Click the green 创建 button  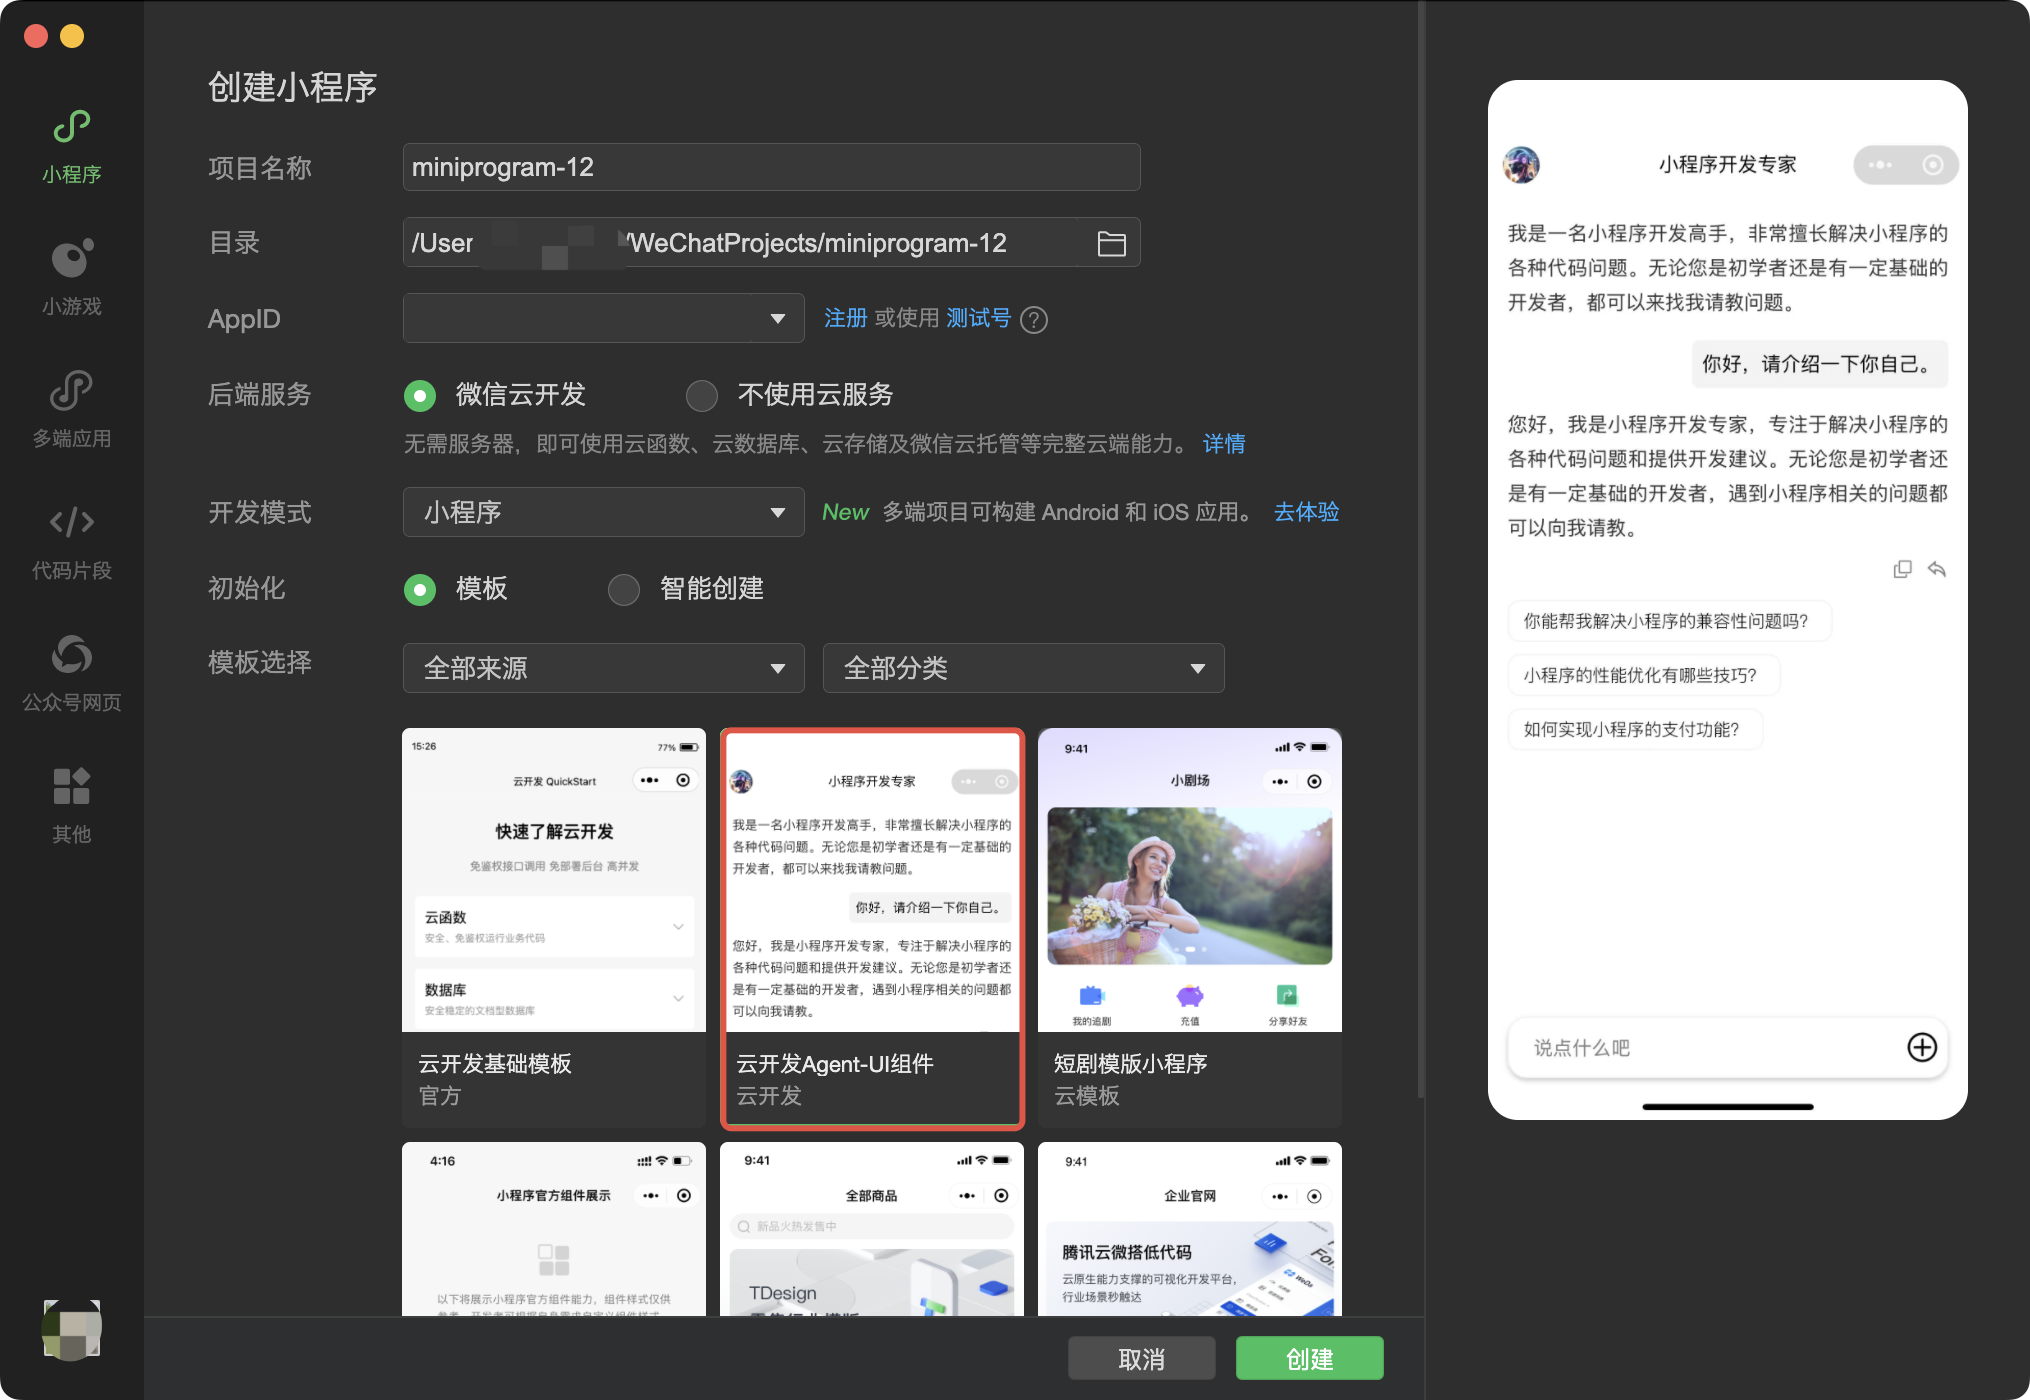[1309, 1359]
